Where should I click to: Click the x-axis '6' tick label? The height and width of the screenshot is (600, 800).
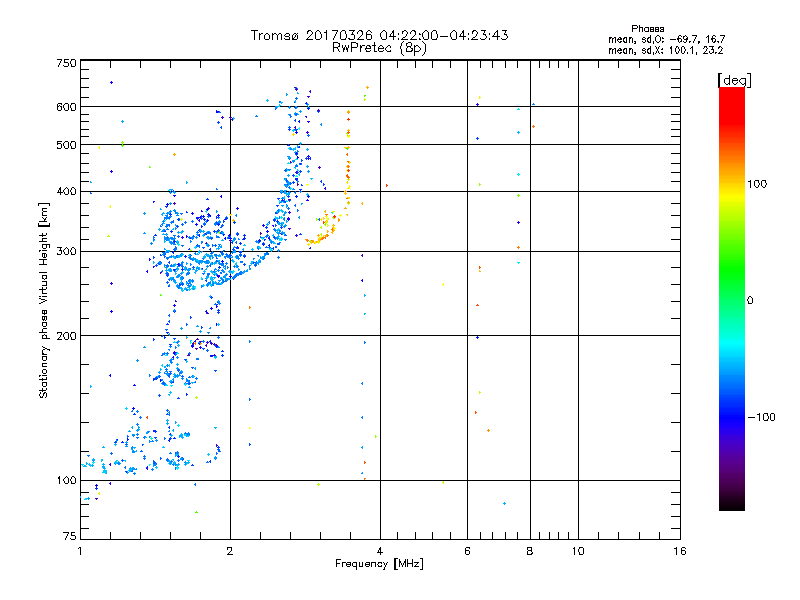tap(467, 551)
